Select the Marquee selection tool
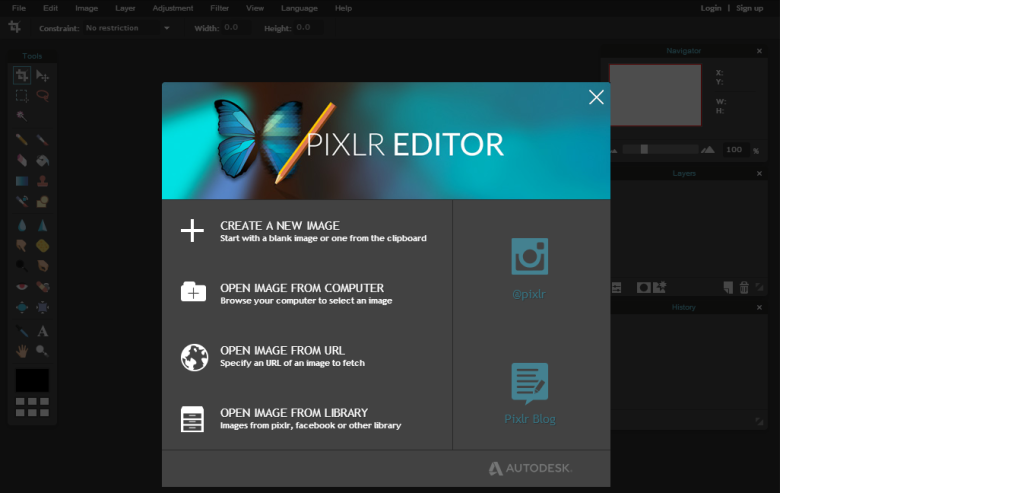The width and height of the screenshot is (1024, 493). (22, 95)
